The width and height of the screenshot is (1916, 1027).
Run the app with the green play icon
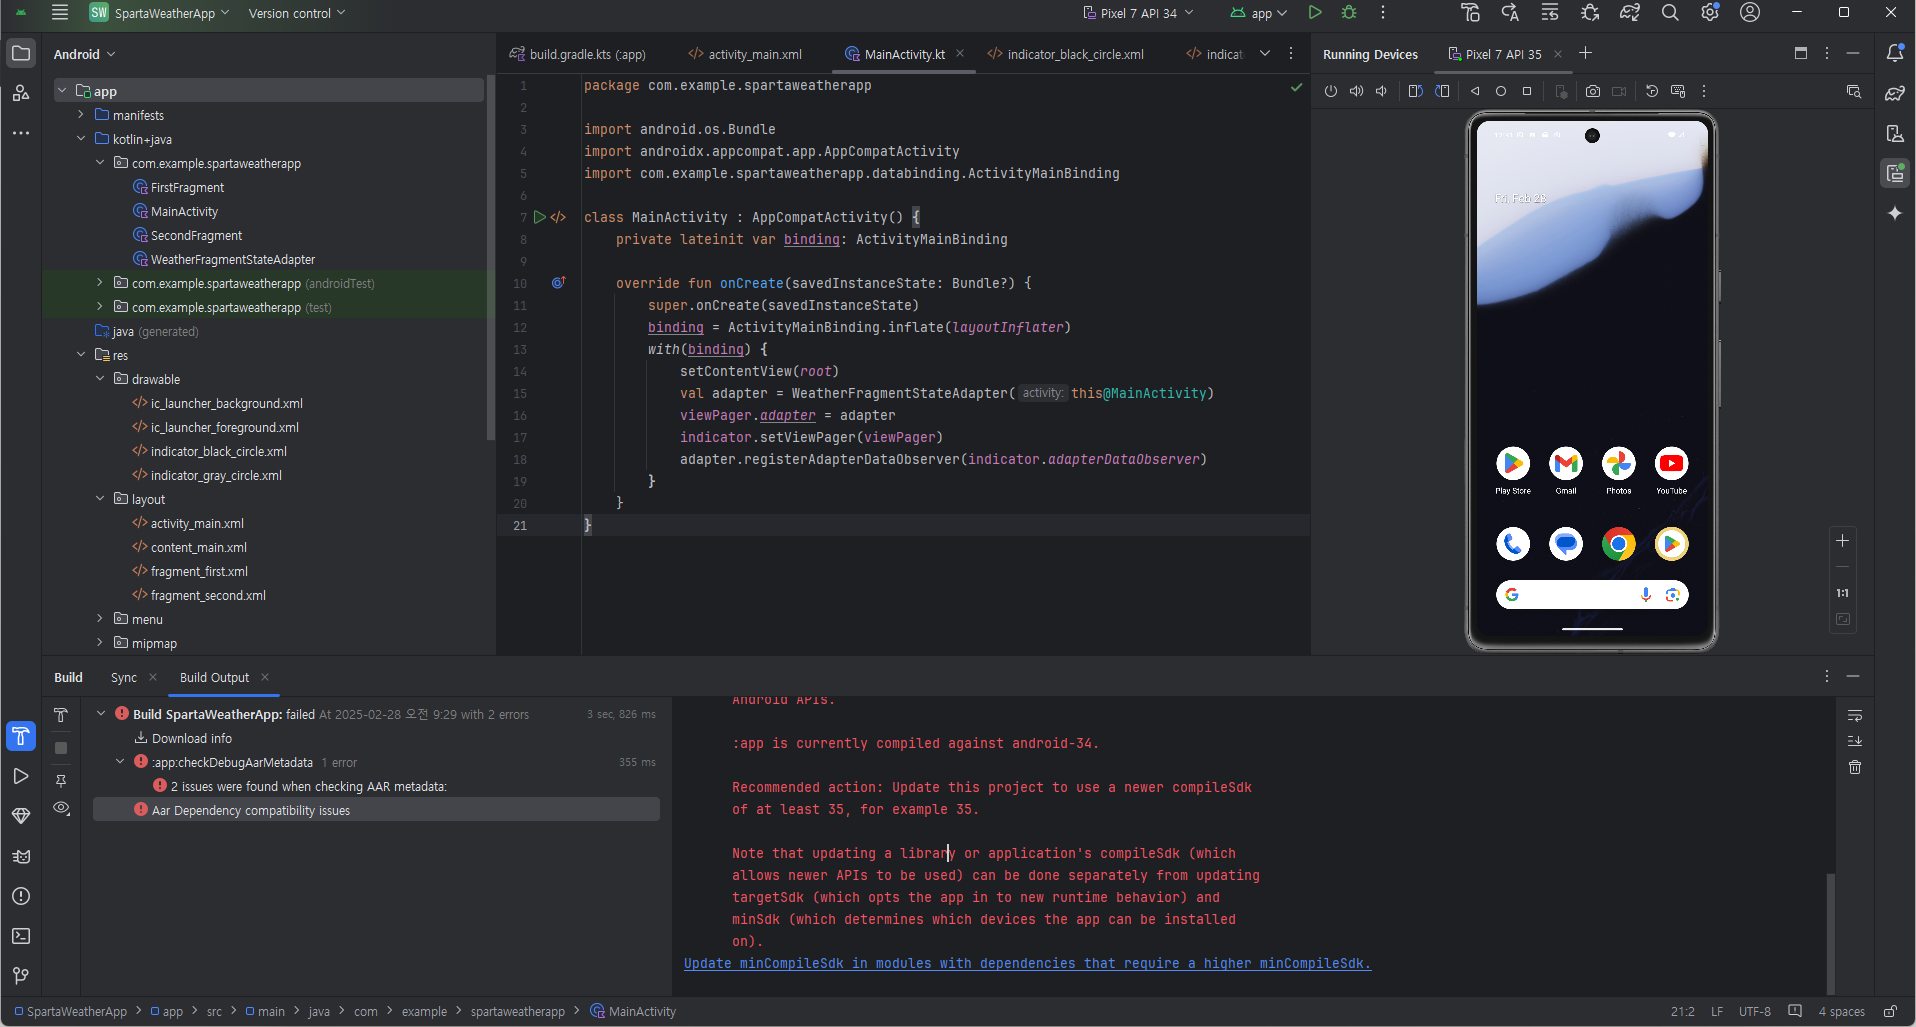pos(1315,13)
